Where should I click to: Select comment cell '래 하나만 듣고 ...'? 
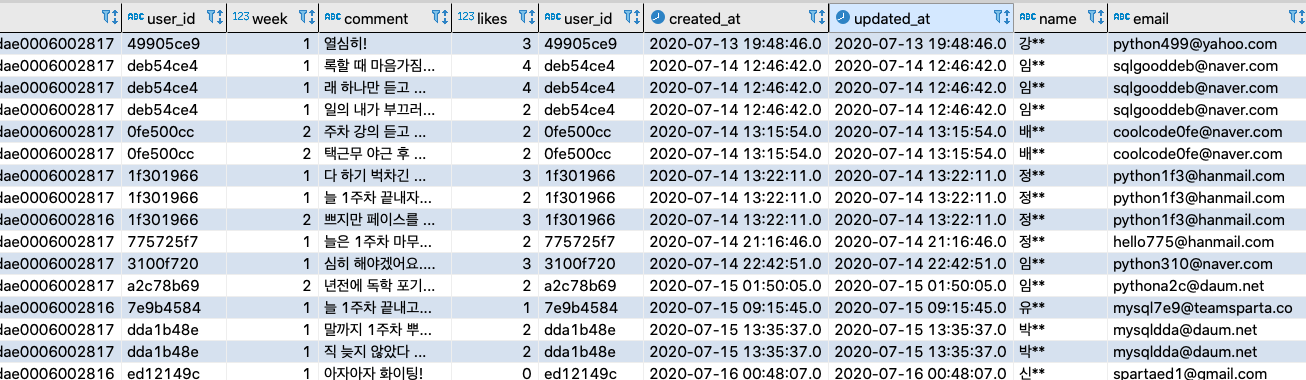pyautogui.click(x=385, y=87)
